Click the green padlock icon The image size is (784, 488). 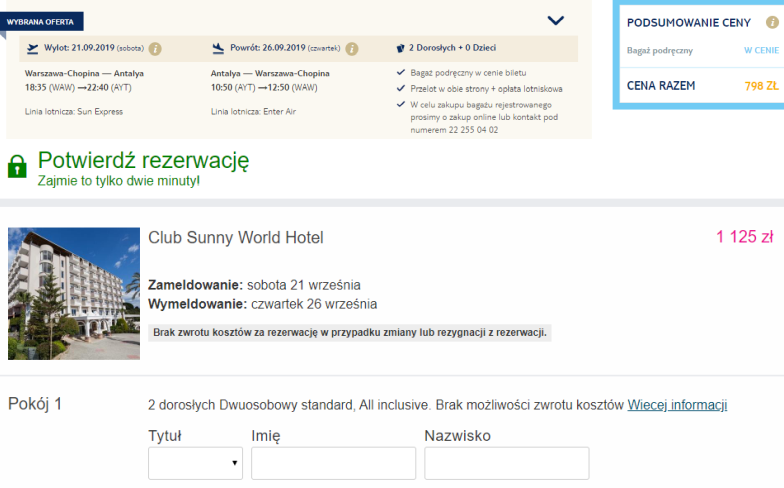(x=17, y=166)
